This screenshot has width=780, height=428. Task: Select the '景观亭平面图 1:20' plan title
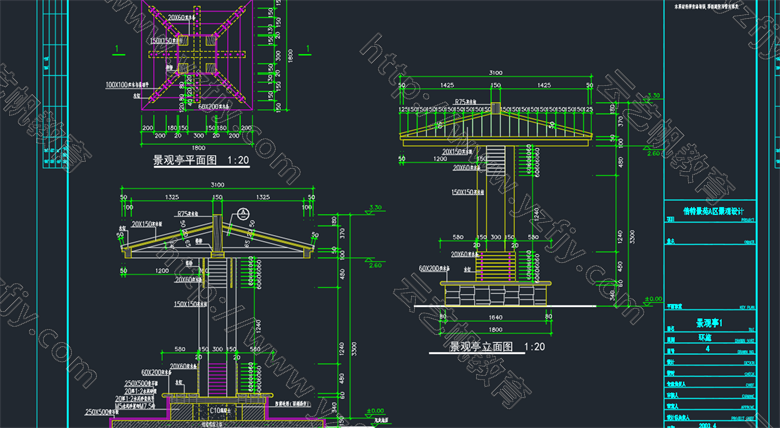pyautogui.click(x=201, y=160)
